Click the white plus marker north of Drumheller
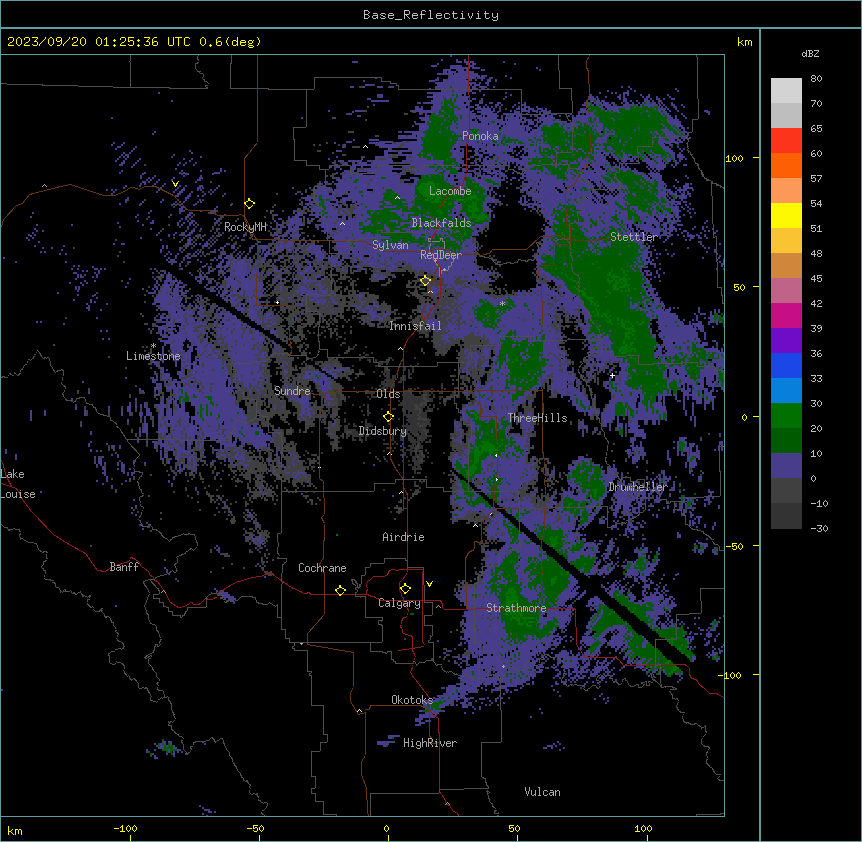Viewport: 862px width, 842px height. (x=612, y=375)
